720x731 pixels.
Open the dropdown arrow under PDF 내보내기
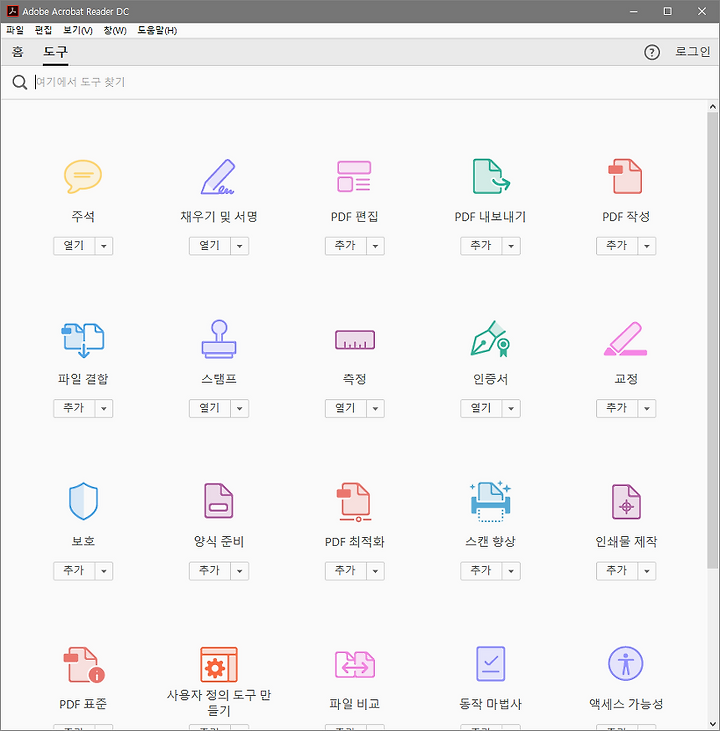tap(511, 246)
